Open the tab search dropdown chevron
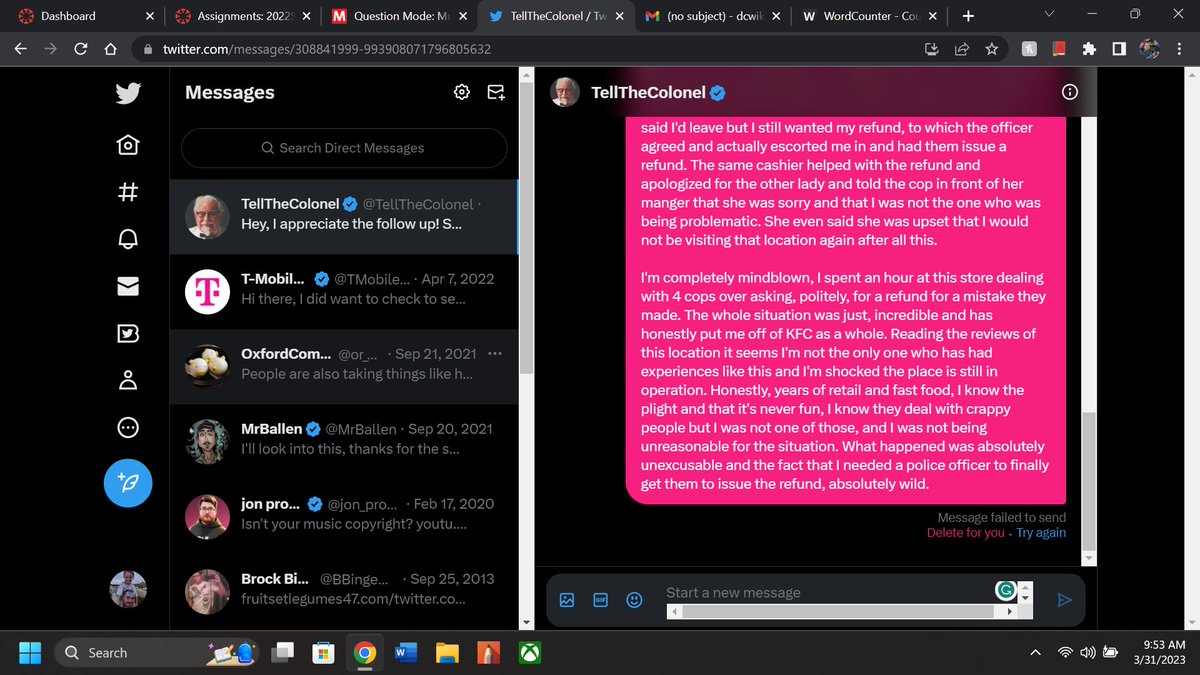 point(1048,15)
